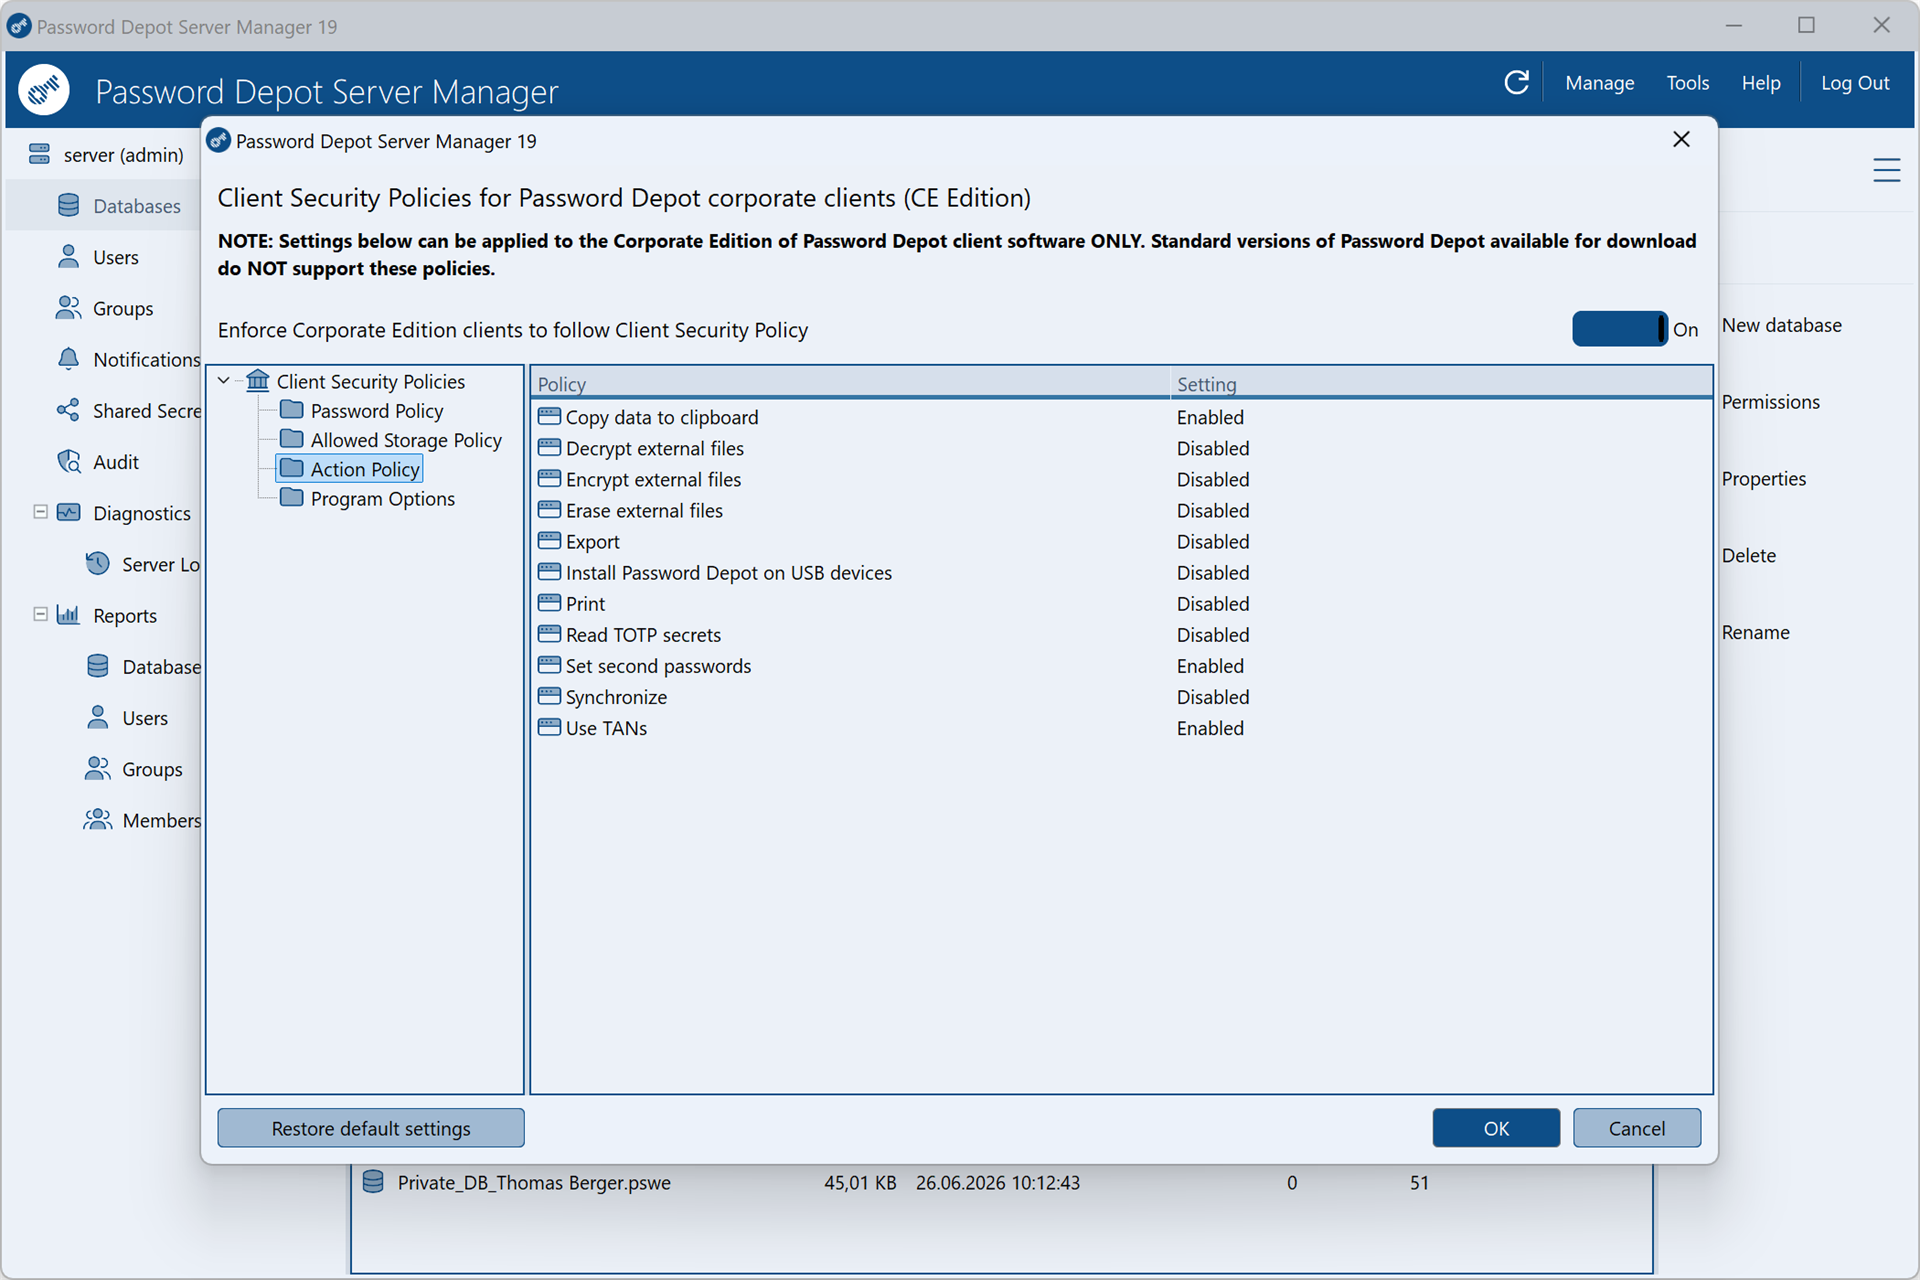1920x1280 pixels.
Task: Click Permissions in right panel
Action: pos(1770,402)
